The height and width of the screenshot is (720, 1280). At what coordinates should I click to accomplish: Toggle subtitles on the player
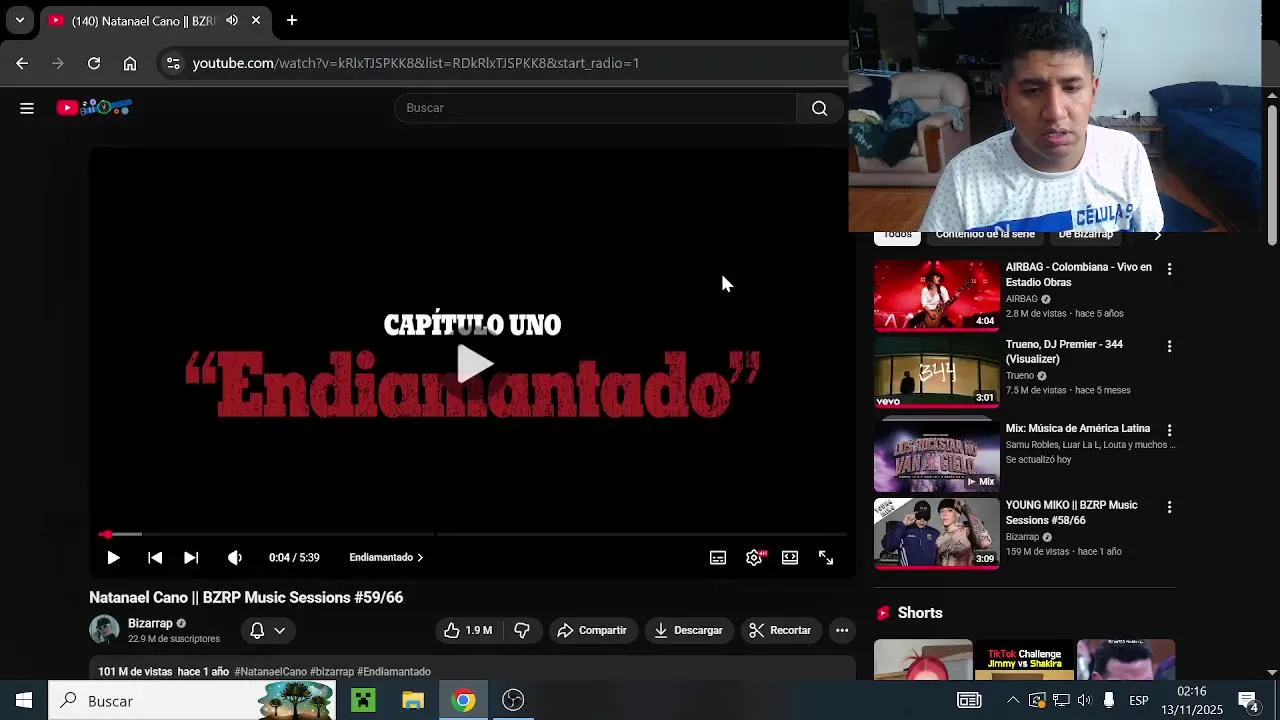(x=718, y=558)
